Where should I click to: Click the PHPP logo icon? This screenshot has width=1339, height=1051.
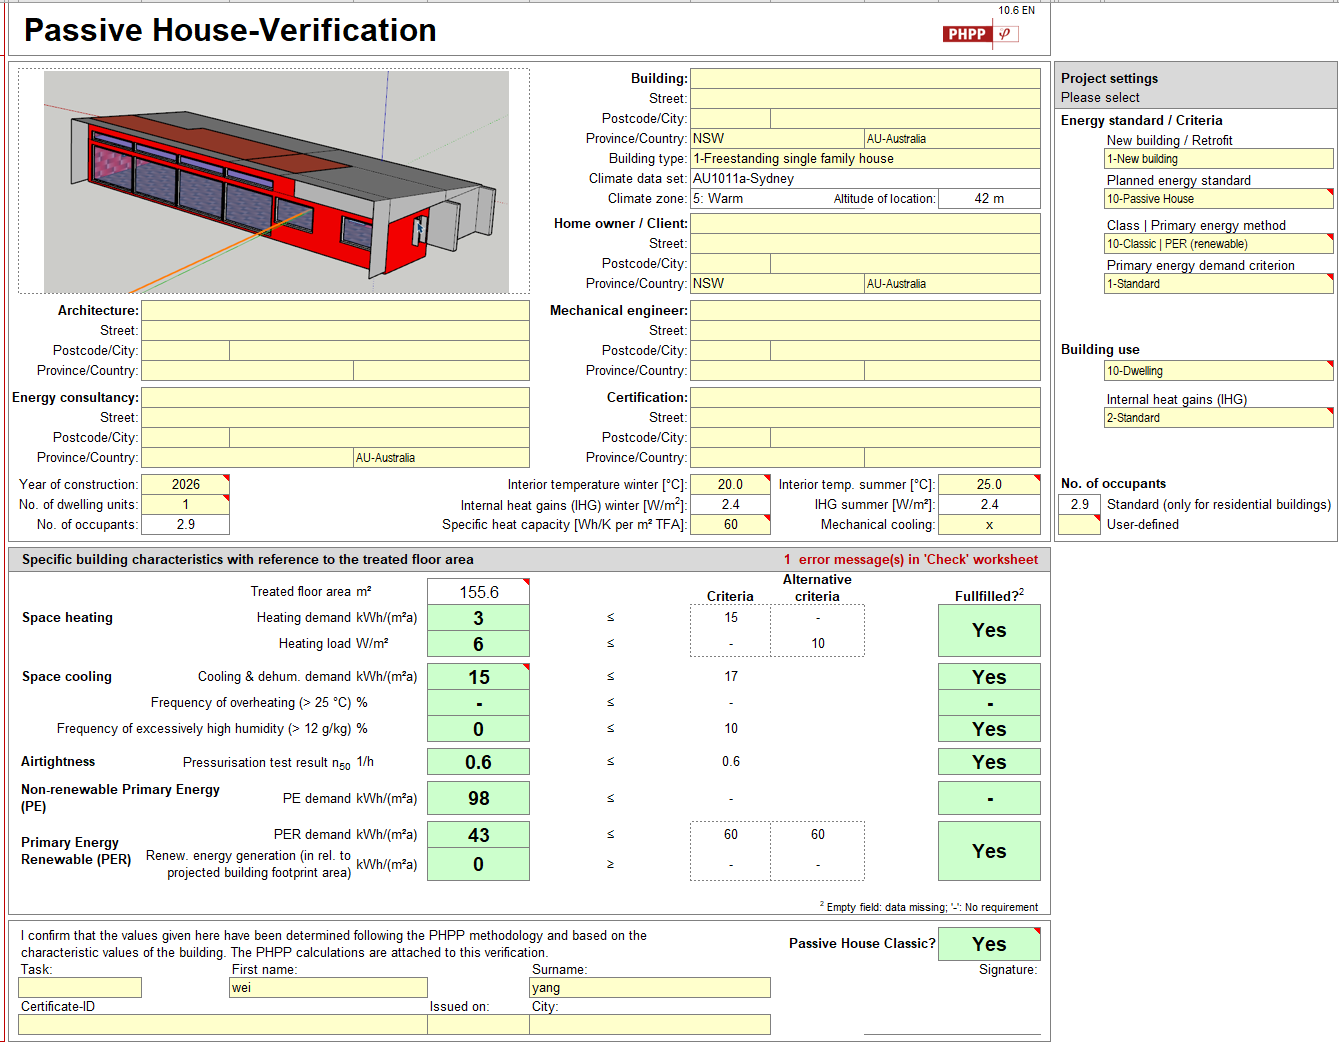click(x=980, y=34)
